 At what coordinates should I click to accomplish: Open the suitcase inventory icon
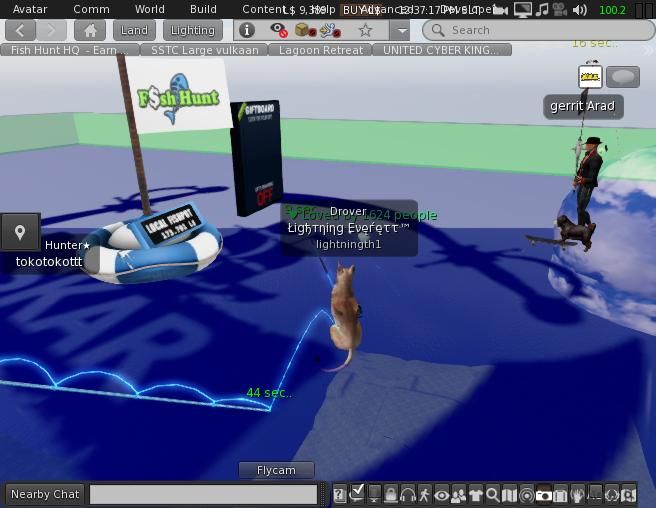click(x=560, y=495)
